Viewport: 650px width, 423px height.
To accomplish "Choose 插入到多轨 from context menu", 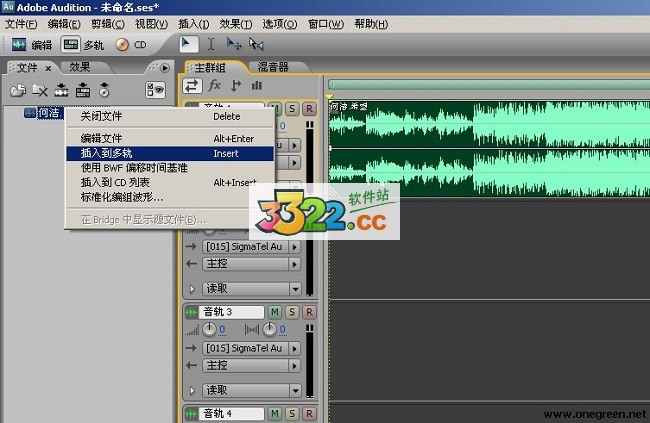I will tap(170, 153).
